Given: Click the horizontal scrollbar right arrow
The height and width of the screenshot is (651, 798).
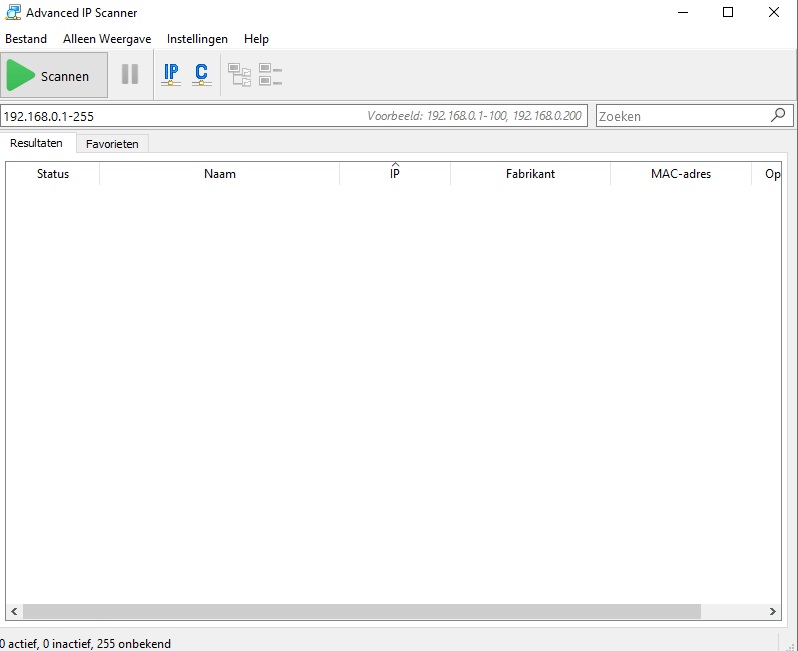Looking at the screenshot, I should (x=773, y=611).
